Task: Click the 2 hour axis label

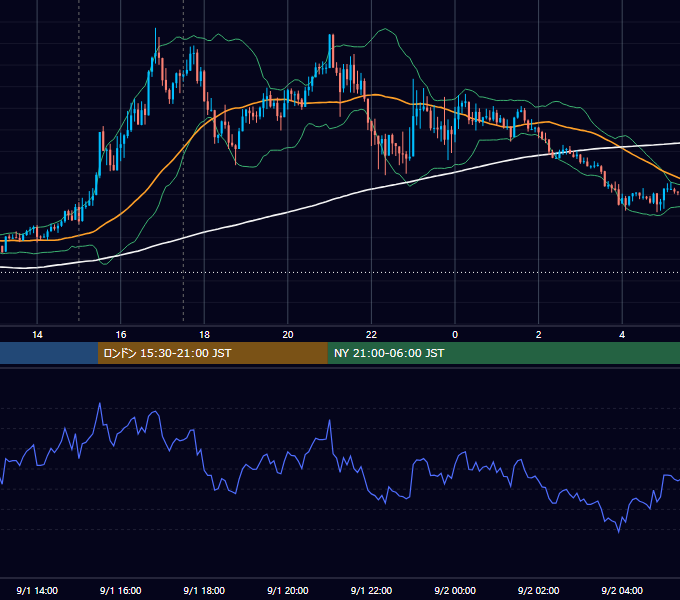Action: 539,335
